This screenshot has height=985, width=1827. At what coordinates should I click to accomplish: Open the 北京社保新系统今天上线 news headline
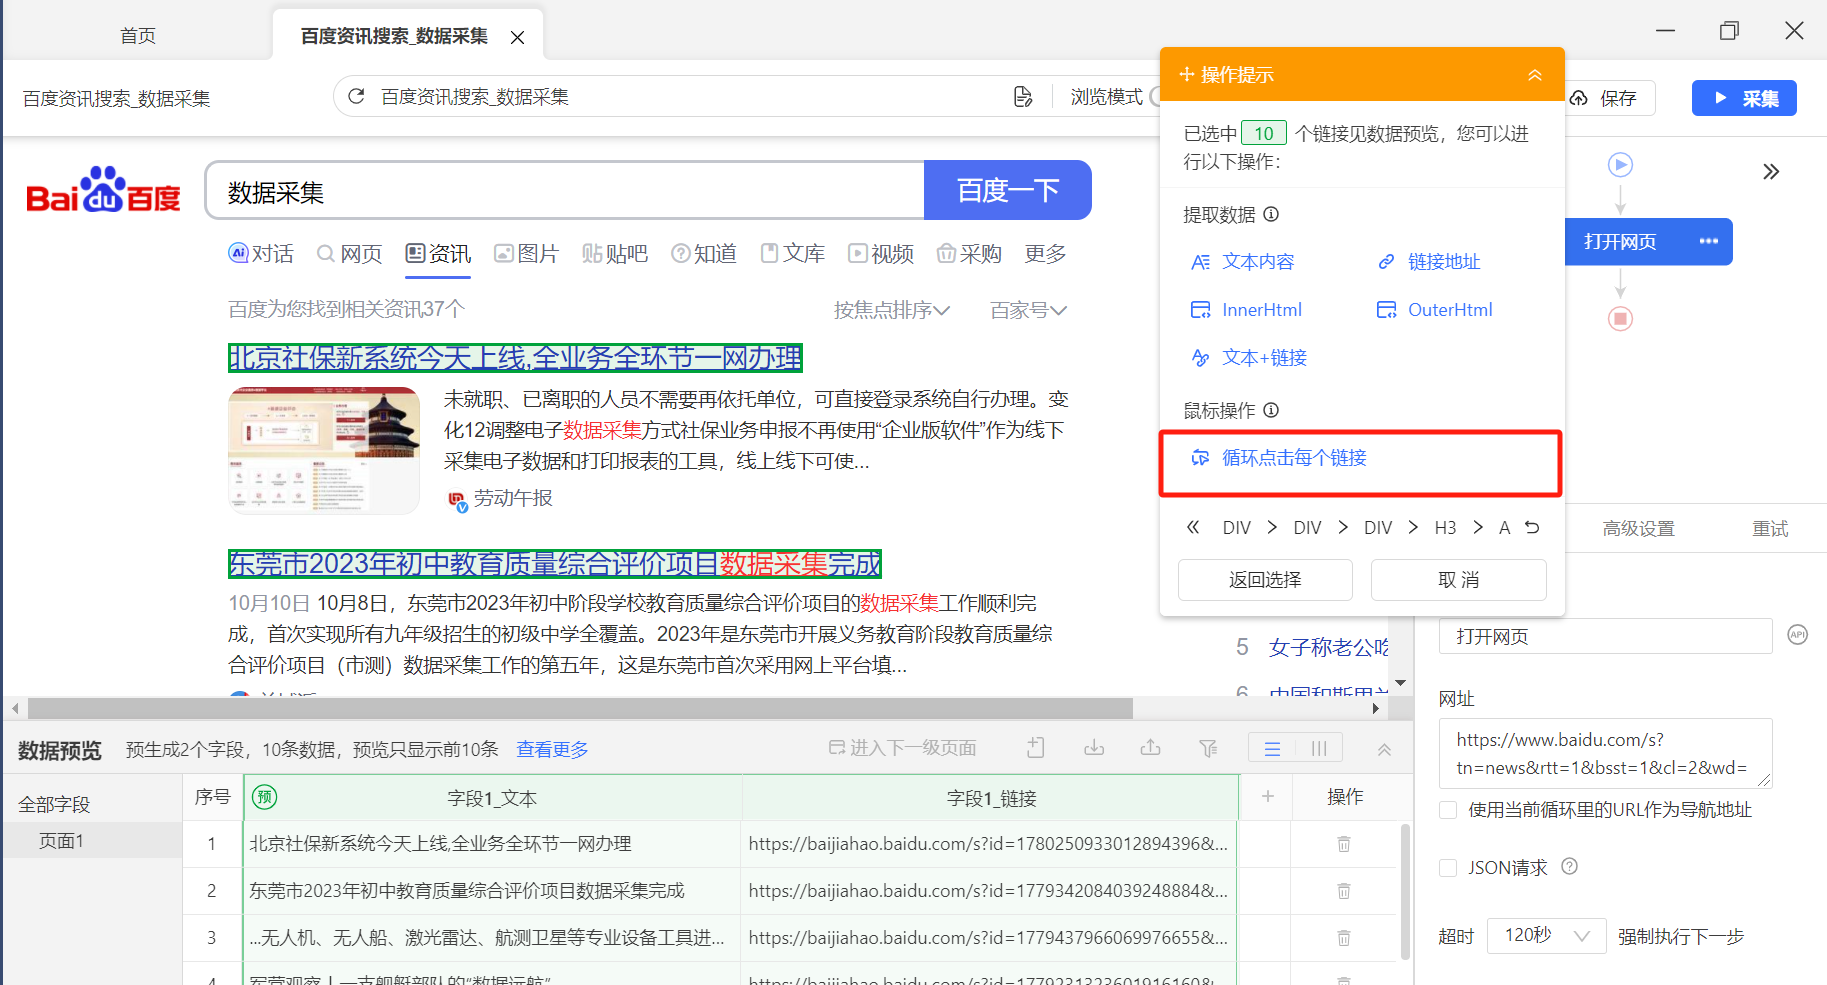coord(515,358)
